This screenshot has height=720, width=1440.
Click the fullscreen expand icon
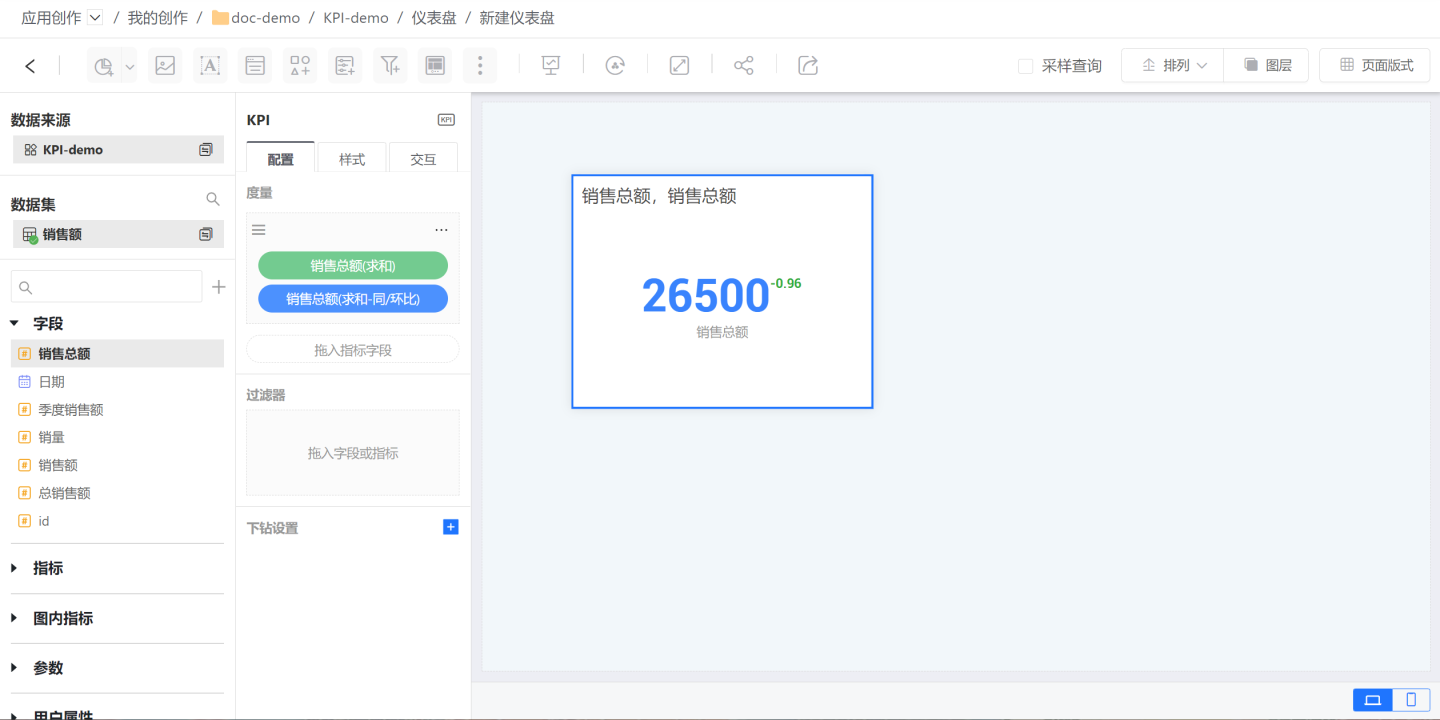679,66
